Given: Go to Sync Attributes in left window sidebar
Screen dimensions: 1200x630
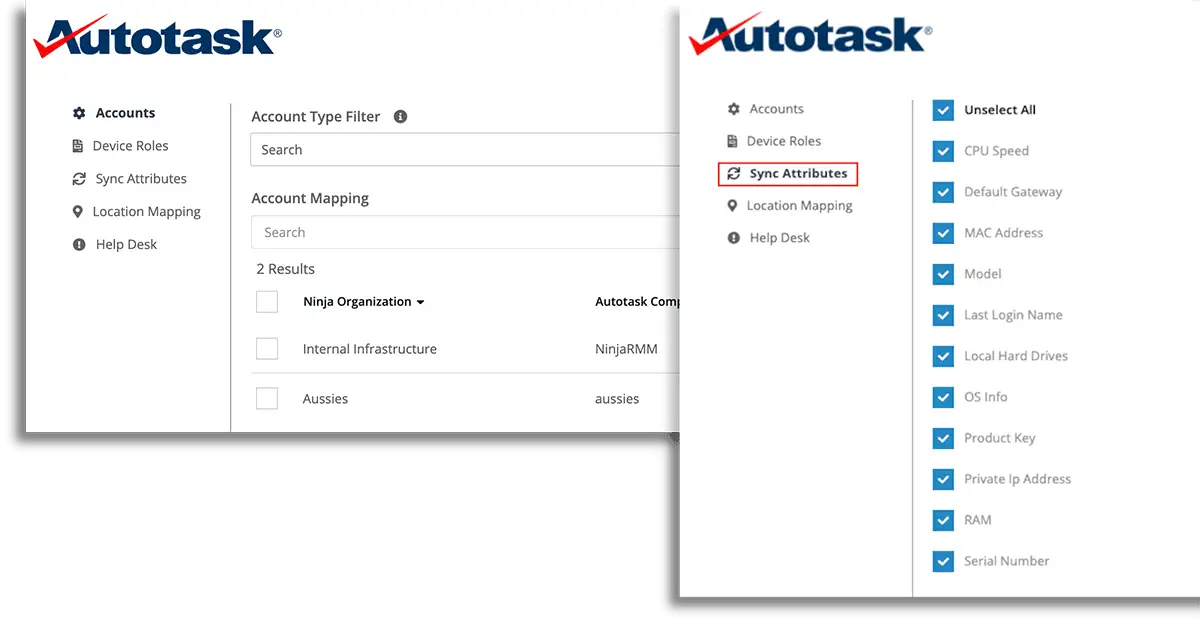Looking at the screenshot, I should (x=141, y=179).
